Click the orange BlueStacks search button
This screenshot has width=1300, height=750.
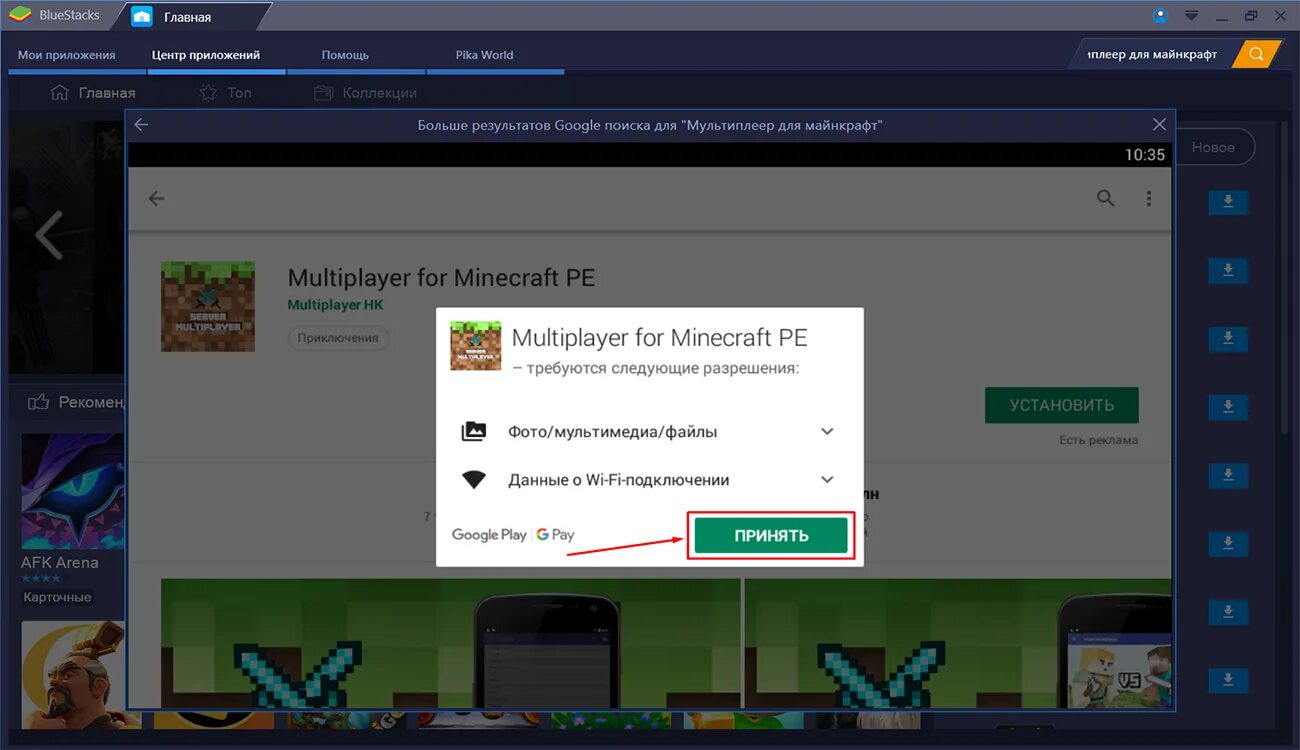coord(1256,54)
